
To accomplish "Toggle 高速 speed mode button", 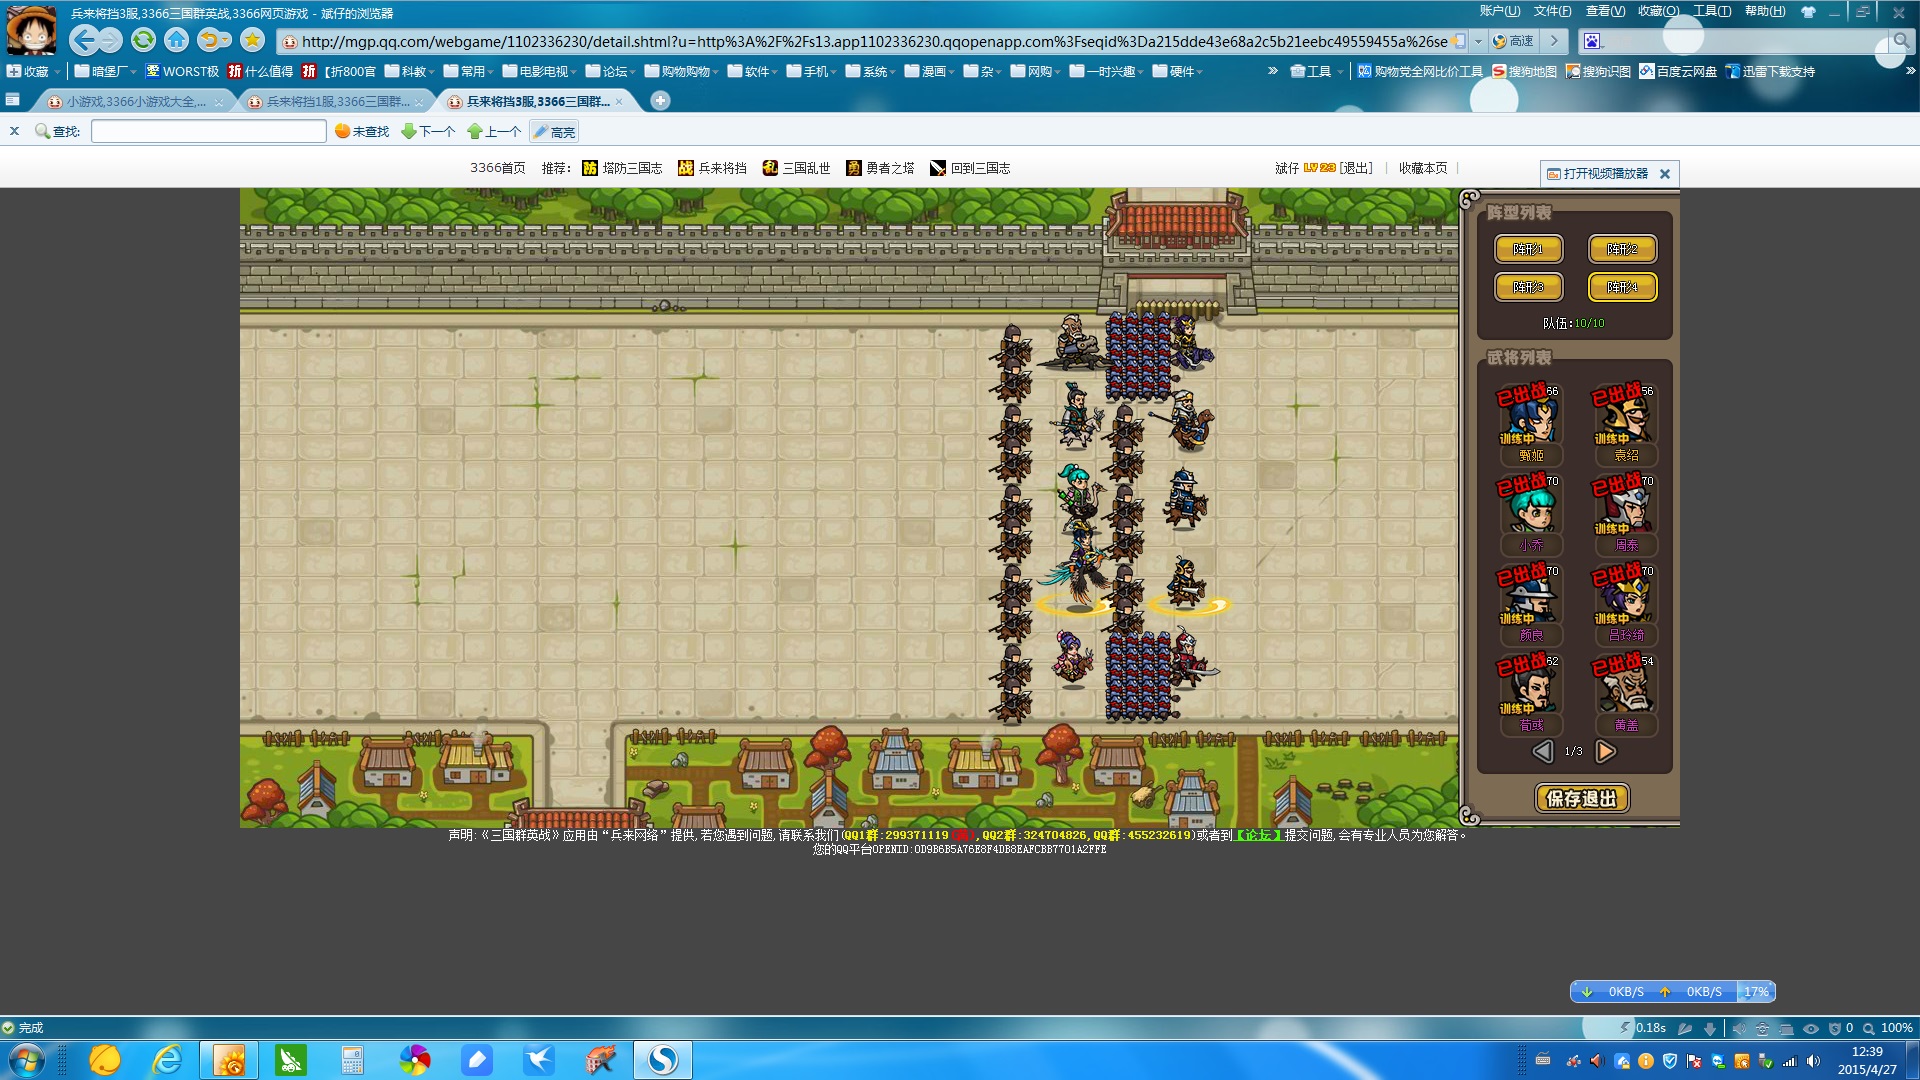I will pyautogui.click(x=1513, y=41).
